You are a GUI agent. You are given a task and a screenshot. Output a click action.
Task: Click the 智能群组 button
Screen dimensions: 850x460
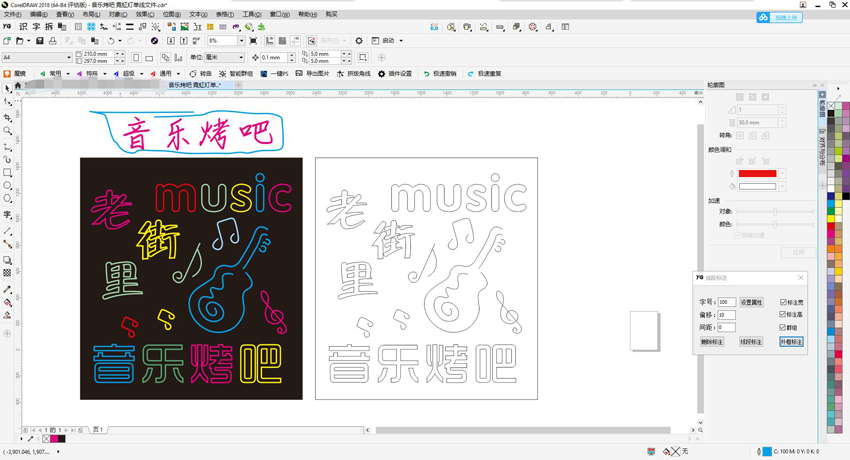coord(236,74)
